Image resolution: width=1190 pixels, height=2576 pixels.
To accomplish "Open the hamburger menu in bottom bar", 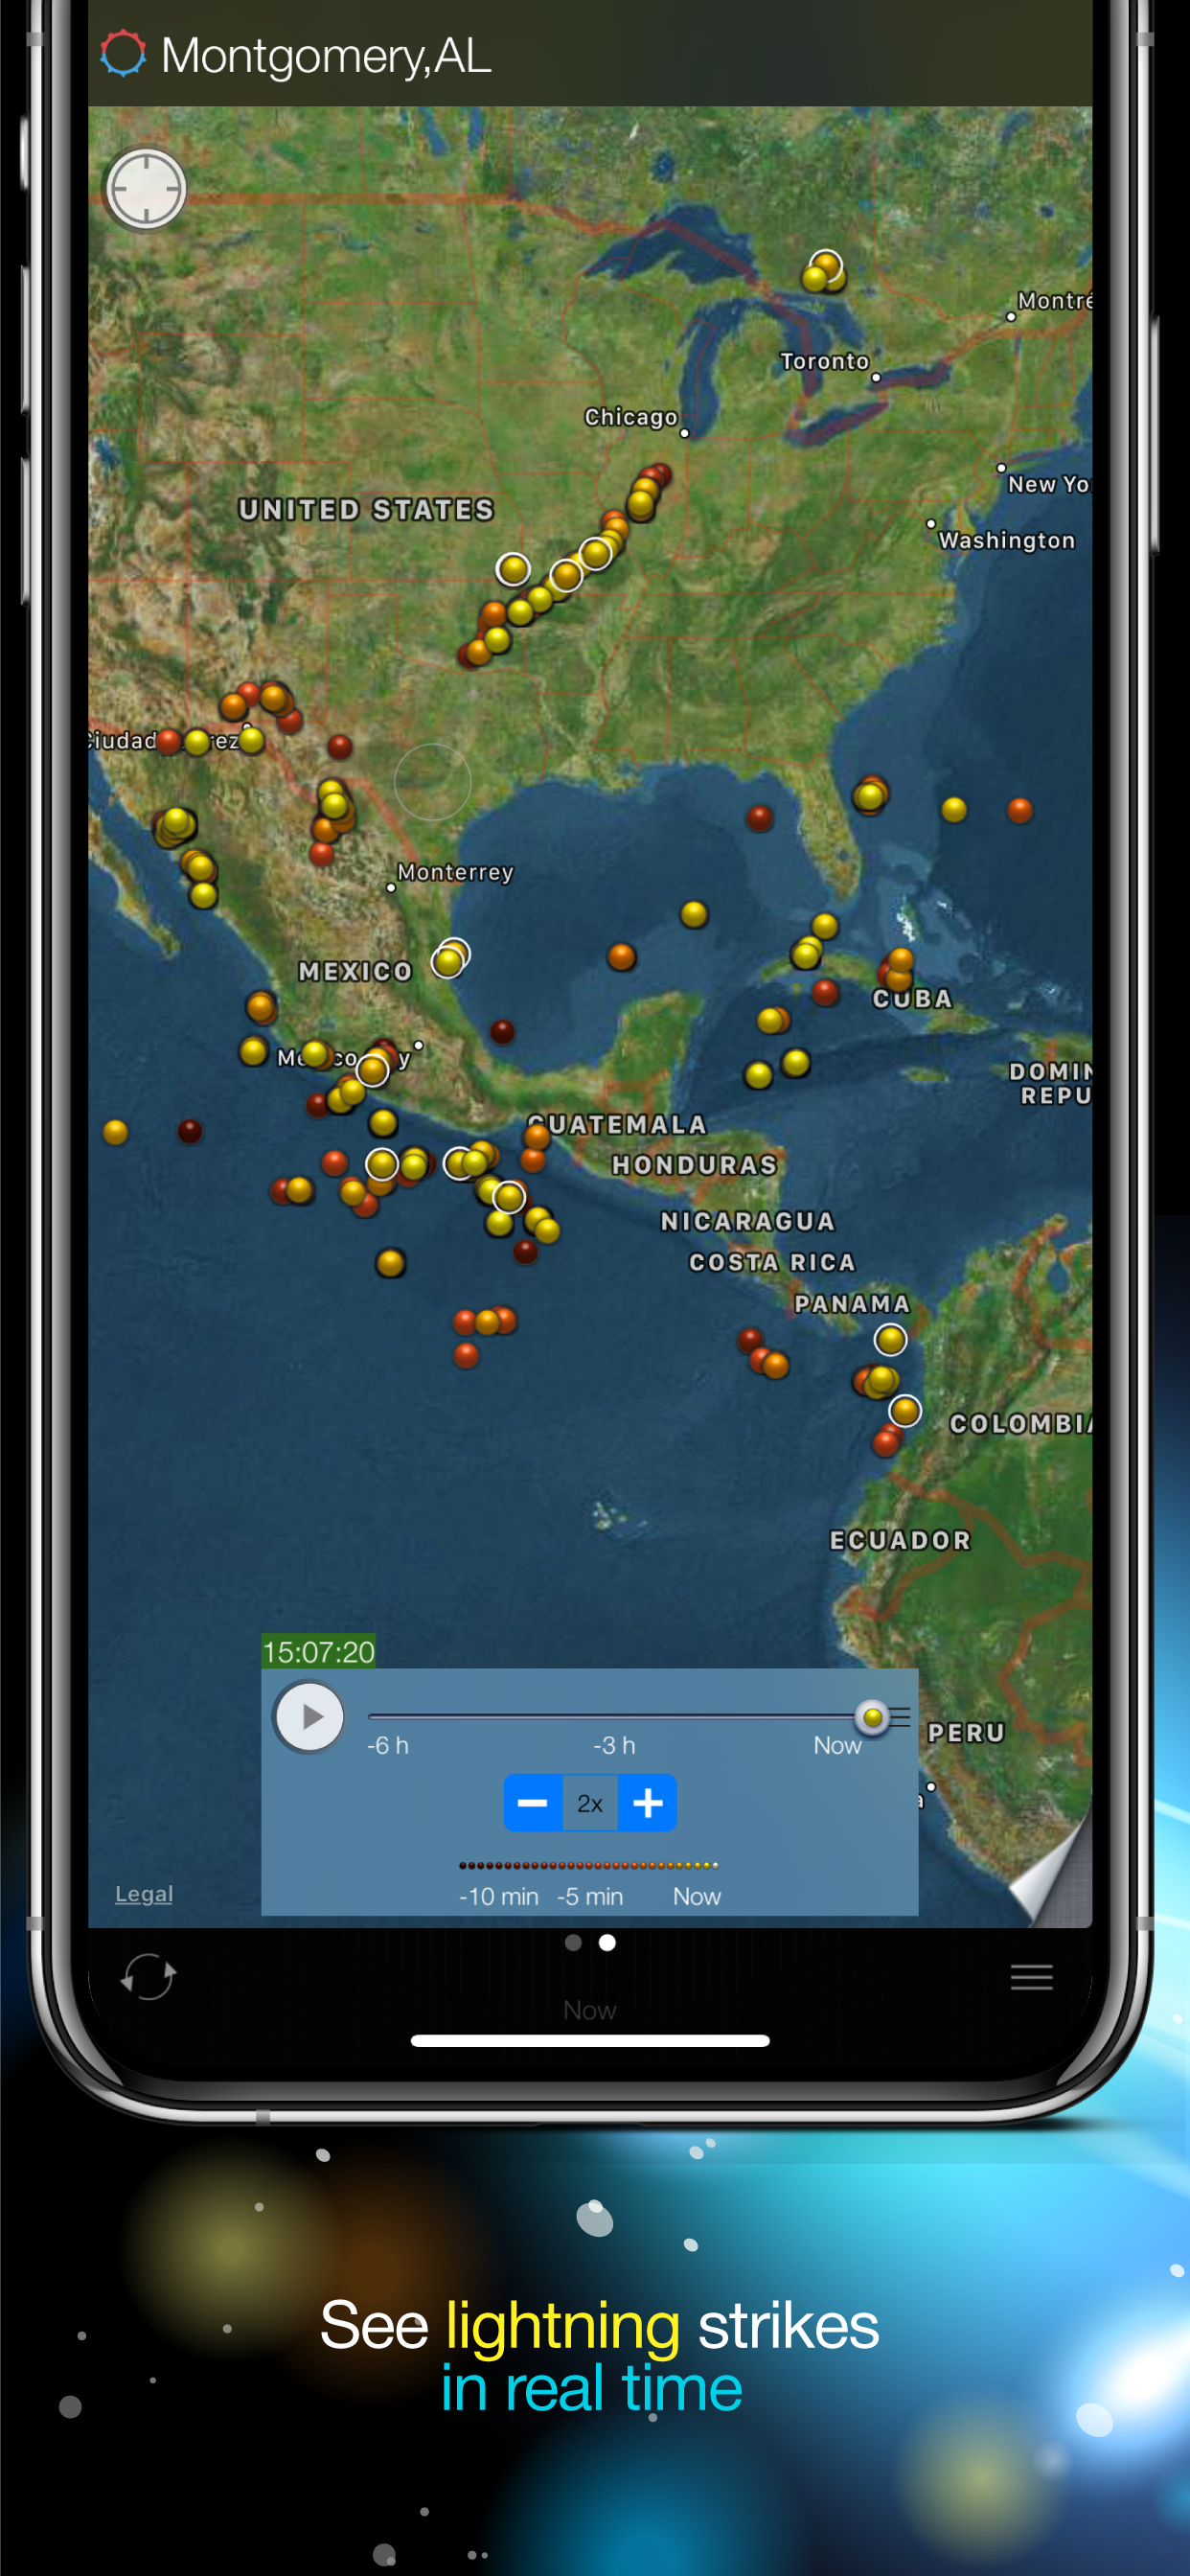I will tap(1031, 1977).
